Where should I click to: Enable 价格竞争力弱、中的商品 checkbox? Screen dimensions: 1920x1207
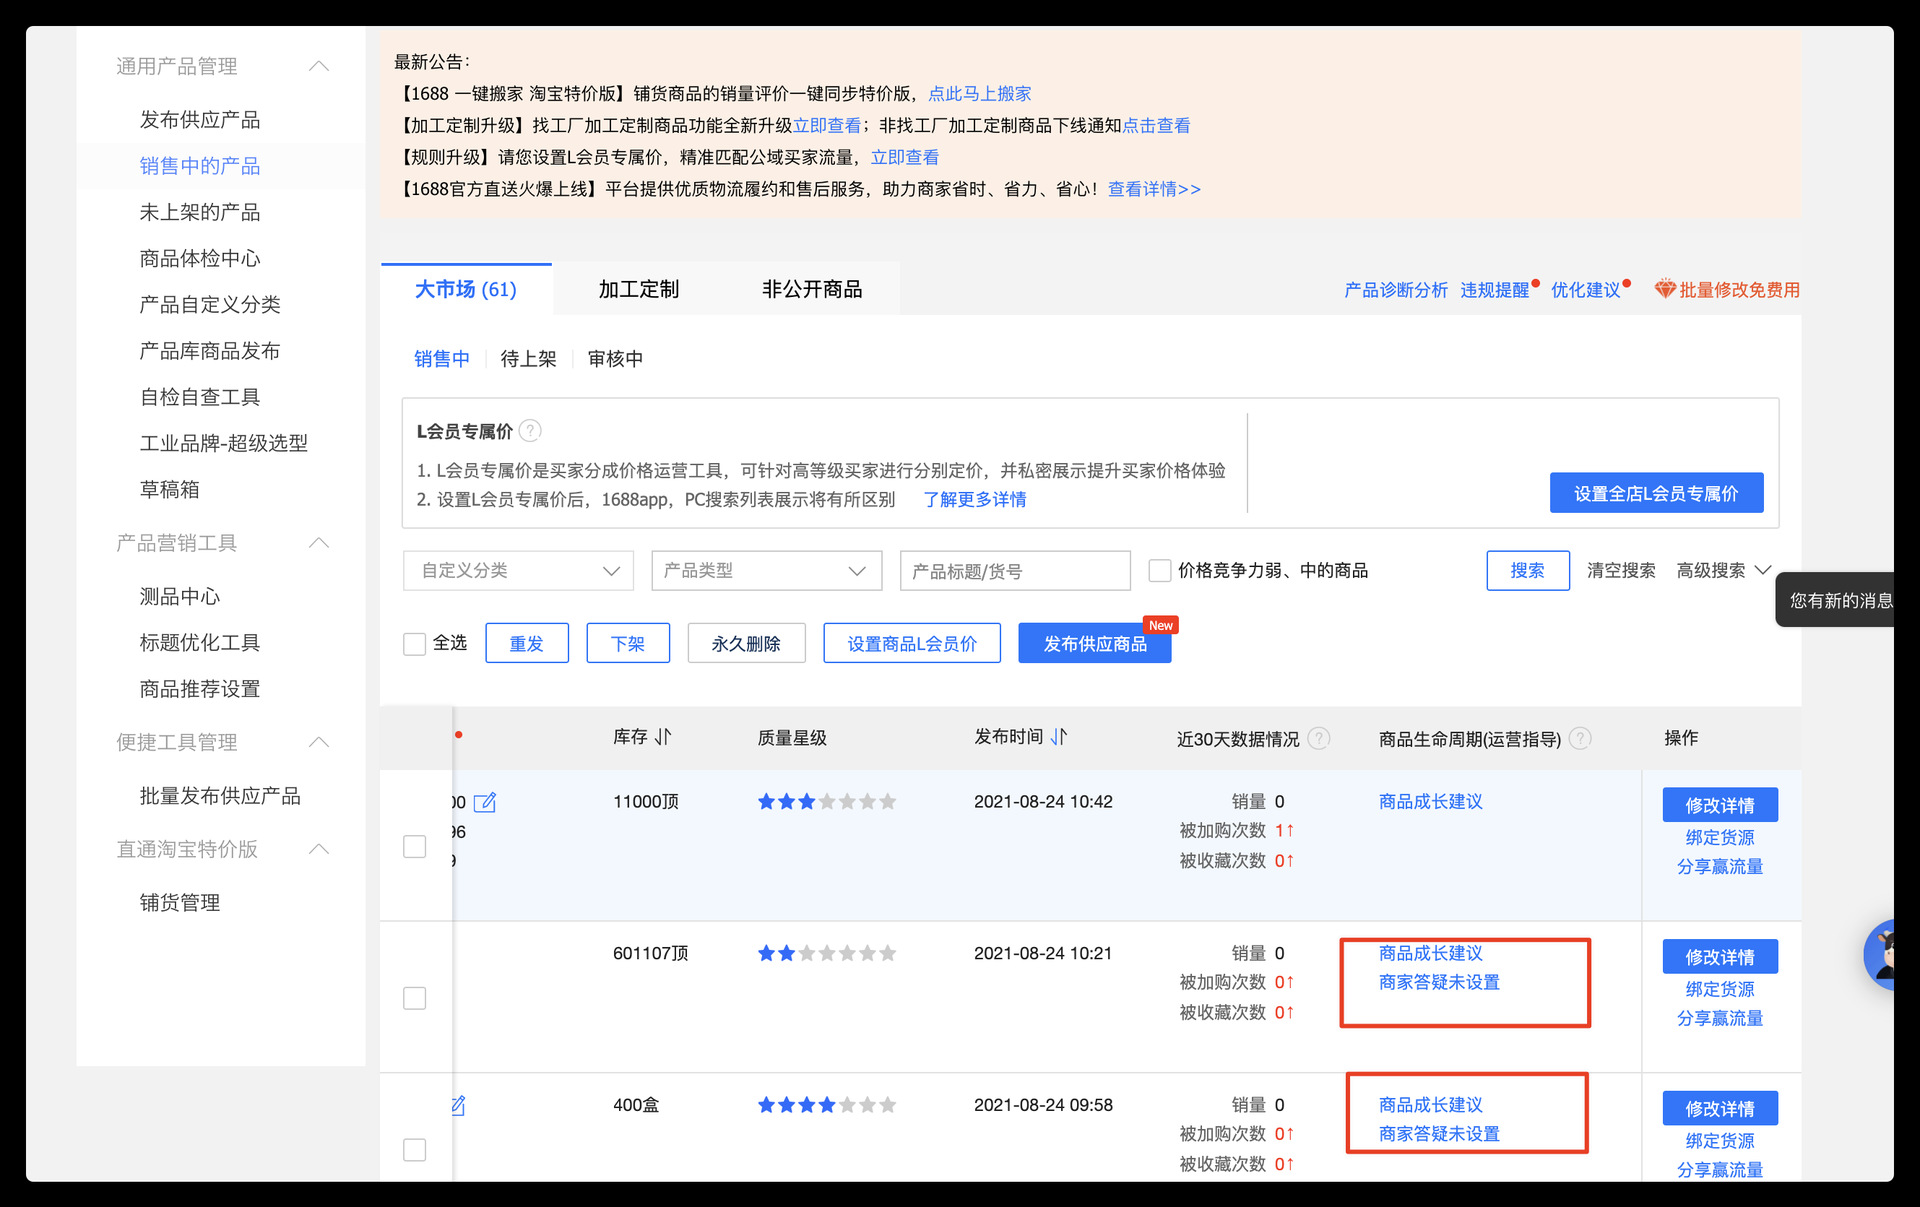pyautogui.click(x=1160, y=571)
